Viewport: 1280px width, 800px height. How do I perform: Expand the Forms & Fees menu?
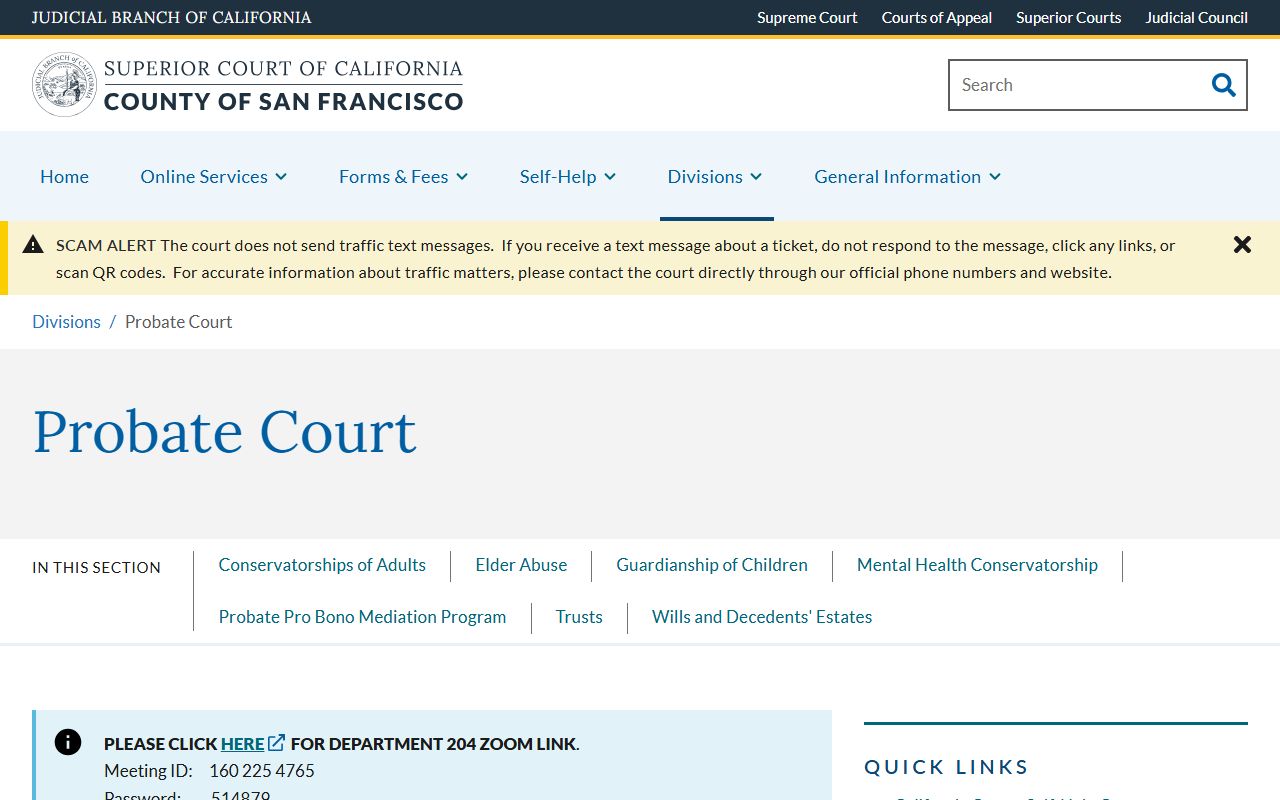coord(404,176)
